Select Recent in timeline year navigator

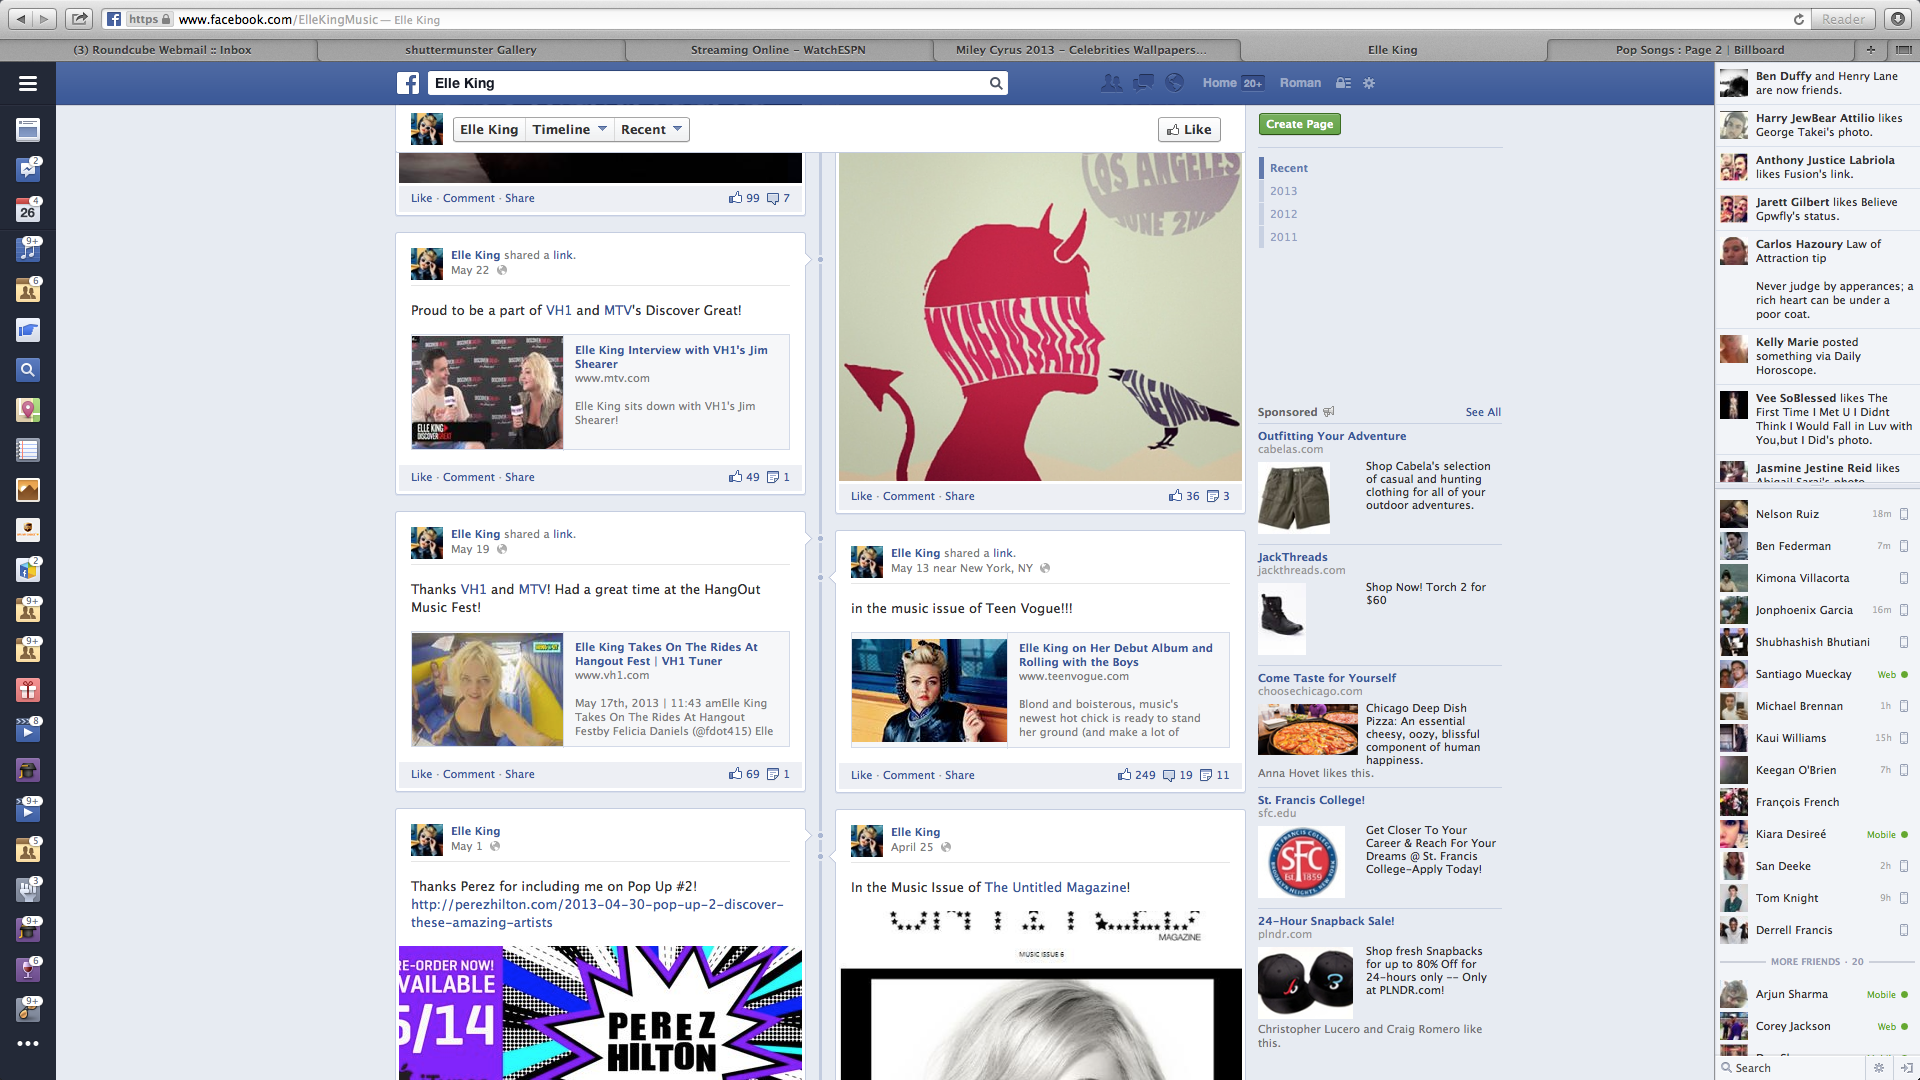(1288, 168)
